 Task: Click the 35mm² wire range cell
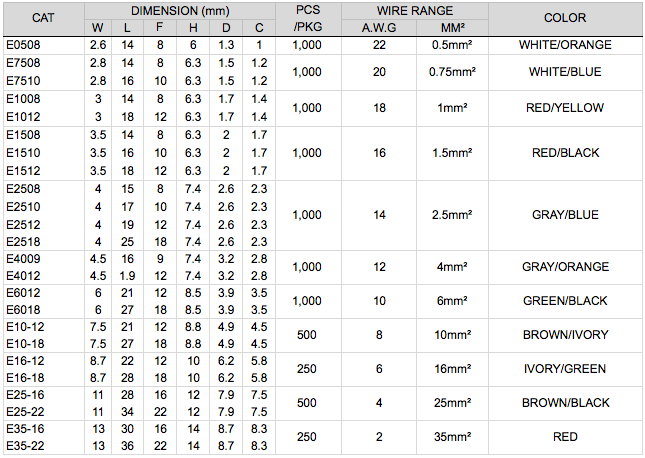click(452, 437)
